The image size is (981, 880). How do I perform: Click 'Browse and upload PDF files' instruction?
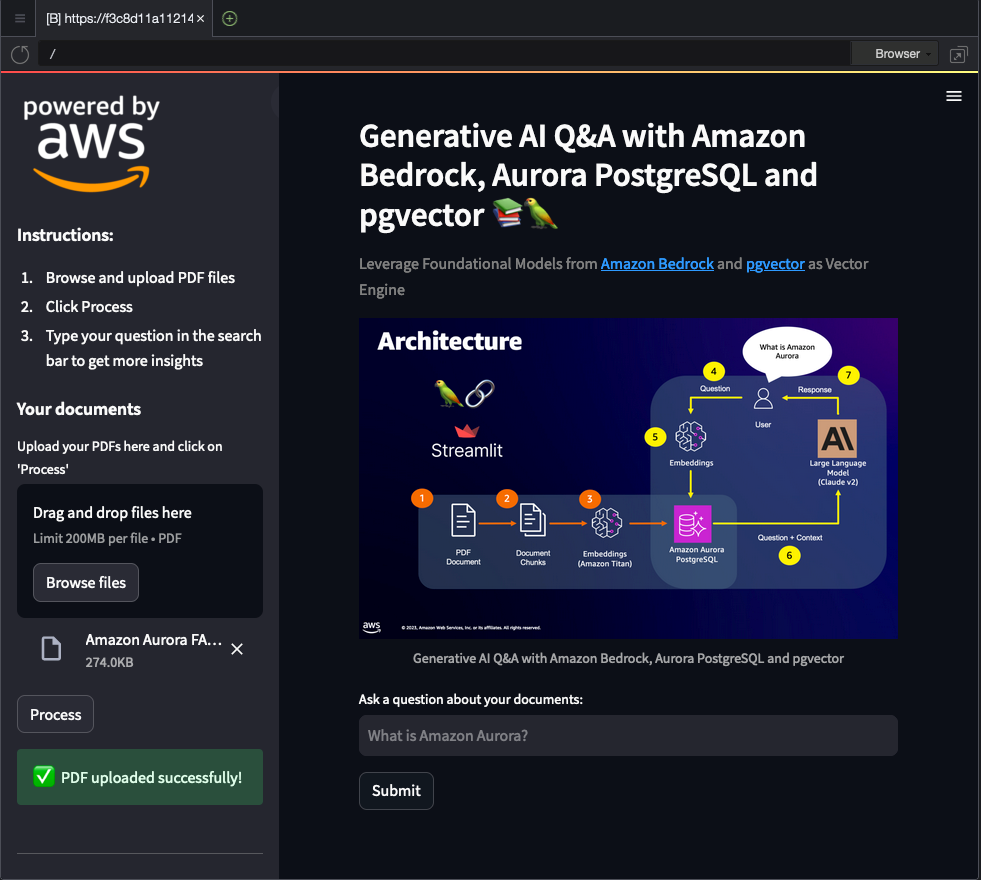pos(140,278)
